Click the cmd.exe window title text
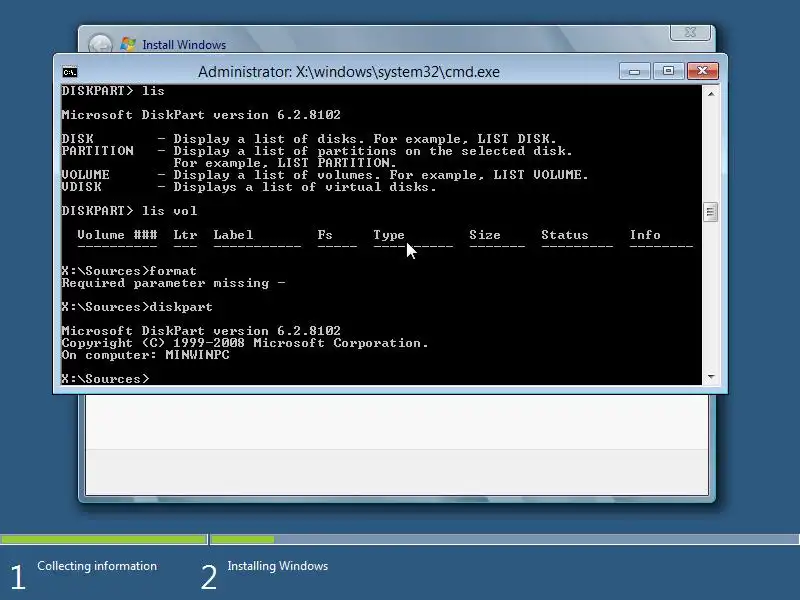 348,72
